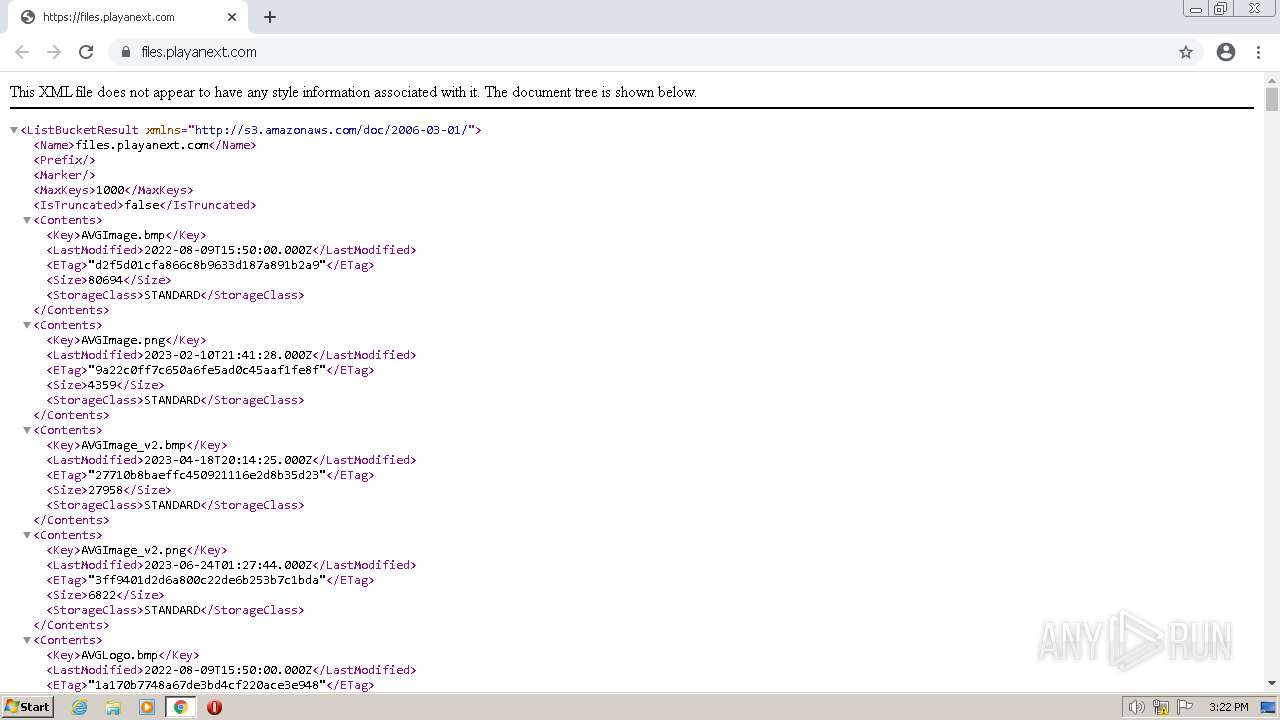
Task: Open a new tab with the plus button
Action: (270, 17)
